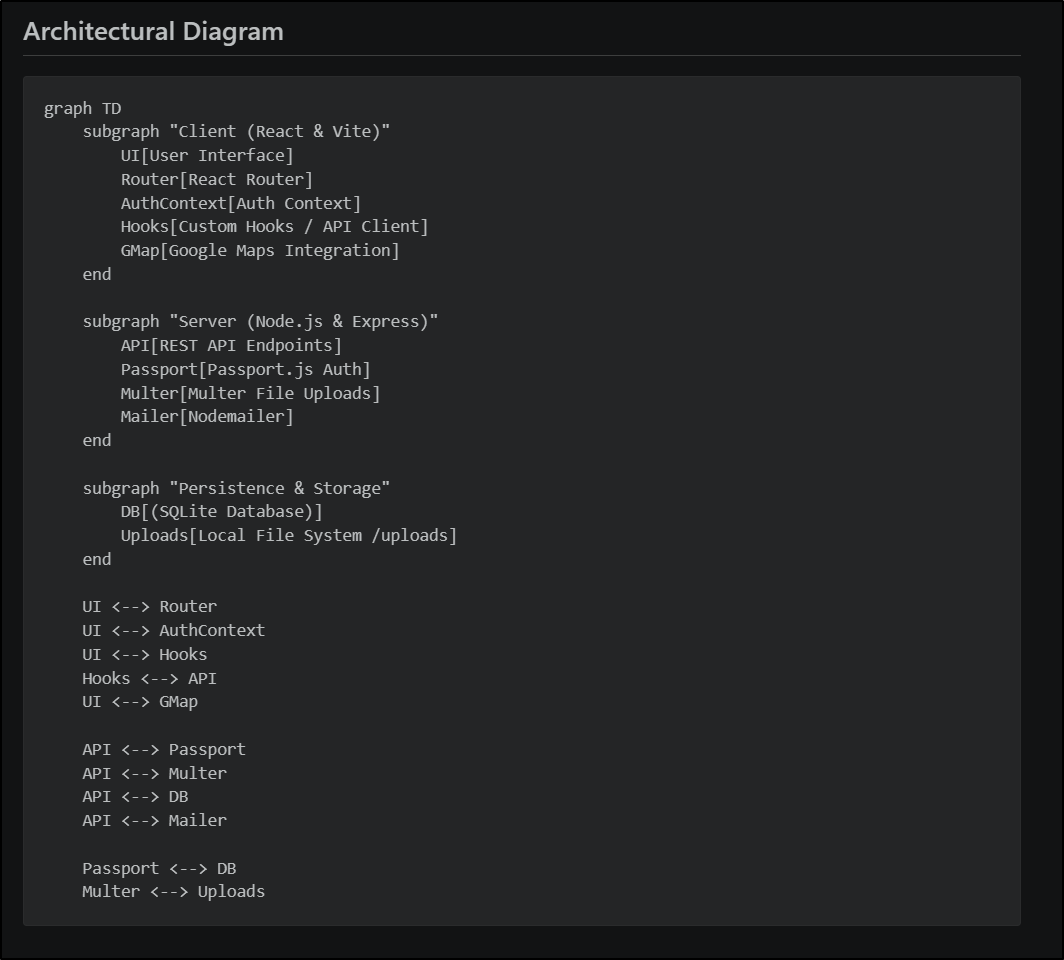Click the Hooks[Custom Hooks / API Client] line
The height and width of the screenshot is (960, 1064).
tap(274, 226)
